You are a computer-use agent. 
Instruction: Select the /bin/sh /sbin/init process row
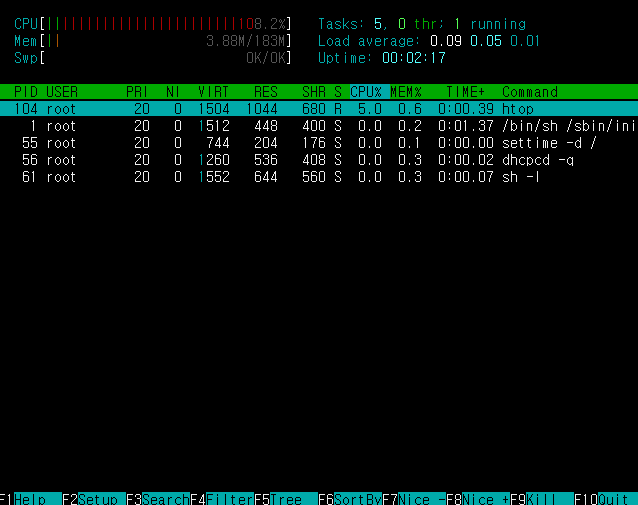(x=319, y=126)
